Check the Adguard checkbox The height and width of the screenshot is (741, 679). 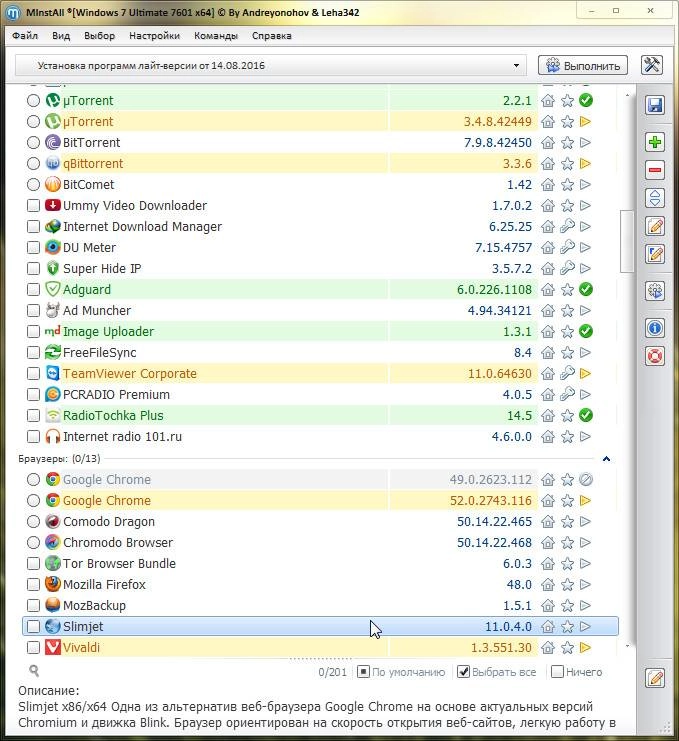33,290
